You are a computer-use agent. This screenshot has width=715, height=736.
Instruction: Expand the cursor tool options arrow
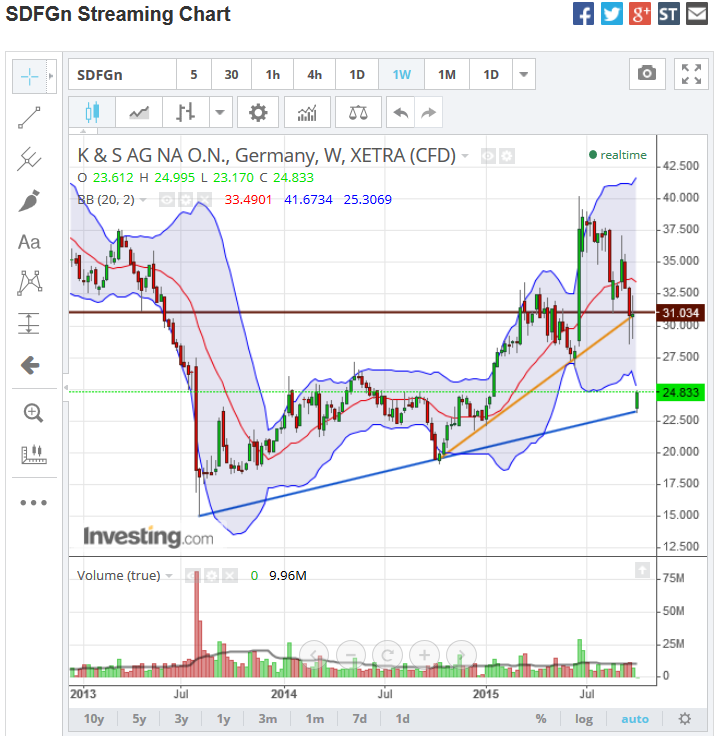[x=51, y=76]
